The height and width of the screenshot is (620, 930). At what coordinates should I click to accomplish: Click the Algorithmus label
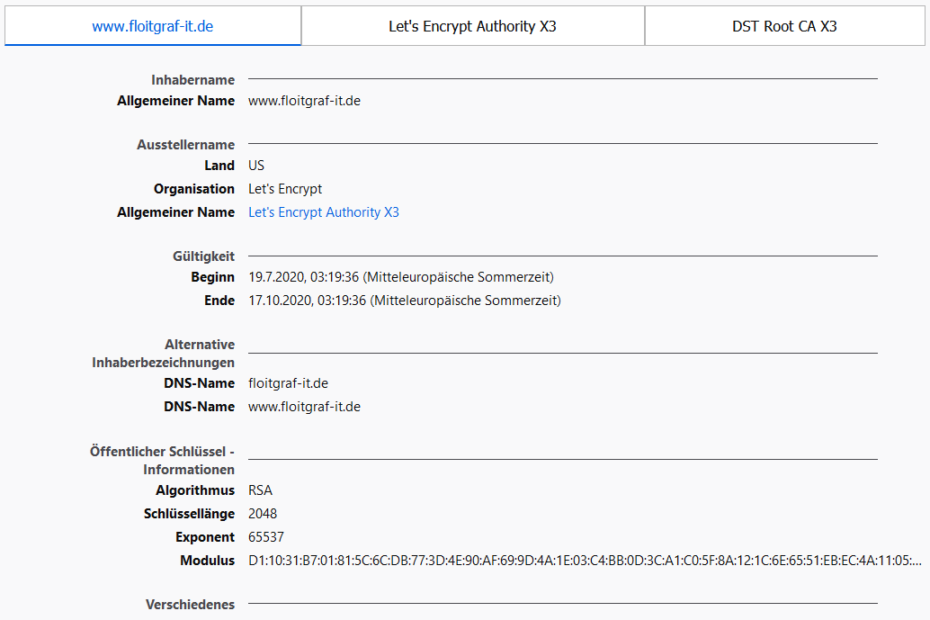point(195,491)
